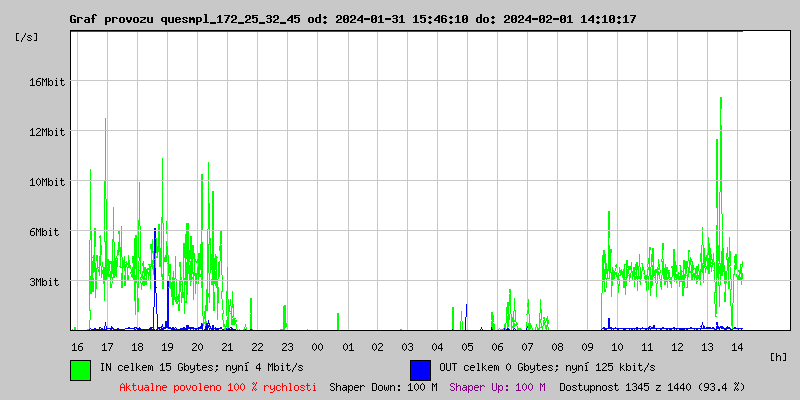Click the '[h]' unit label at bottom-right

(x=778, y=356)
